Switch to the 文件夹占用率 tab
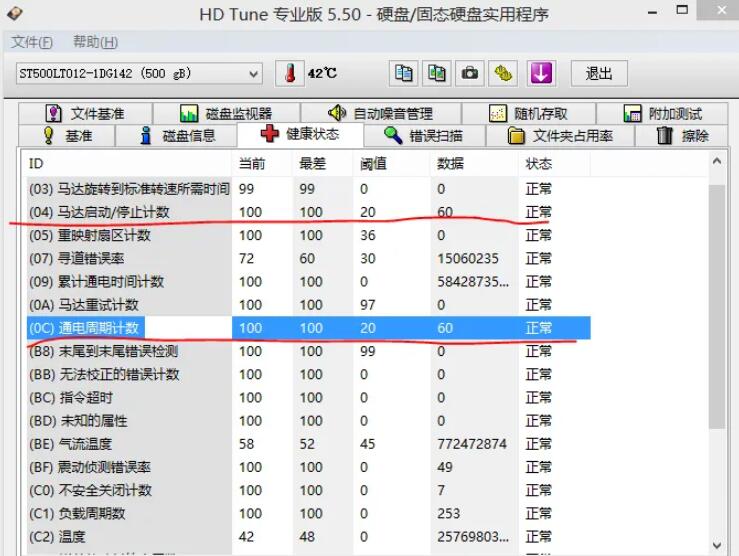The height and width of the screenshot is (556, 739). (560, 136)
